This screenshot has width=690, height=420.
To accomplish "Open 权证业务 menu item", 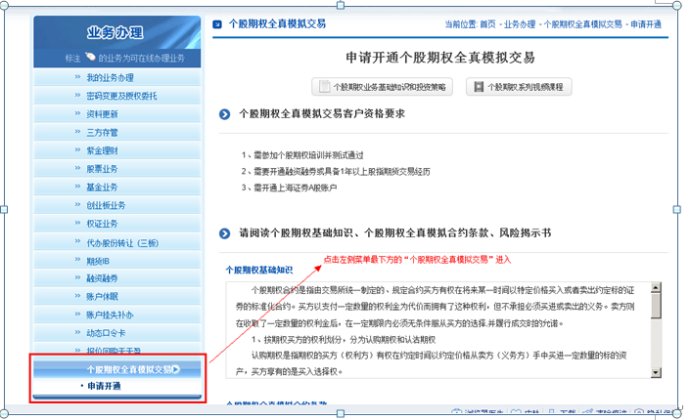I will (x=117, y=224).
